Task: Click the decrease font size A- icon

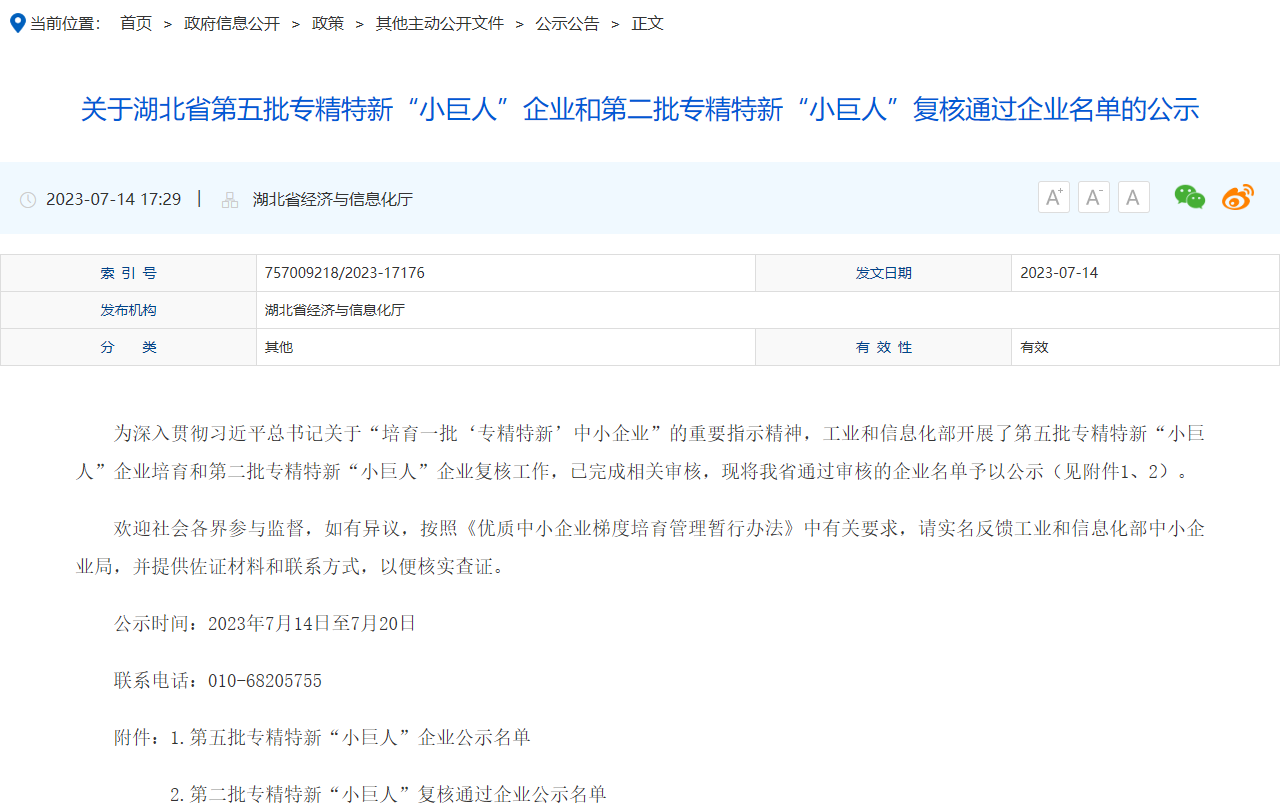Action: tap(1093, 198)
